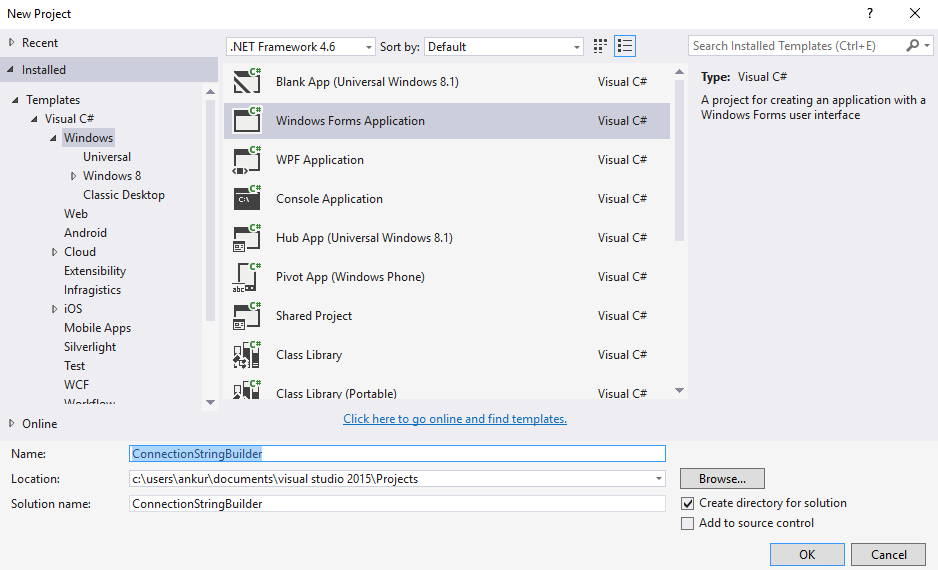Image resolution: width=938 pixels, height=570 pixels.
Task: Click the Pivot App template icon
Action: (x=246, y=277)
